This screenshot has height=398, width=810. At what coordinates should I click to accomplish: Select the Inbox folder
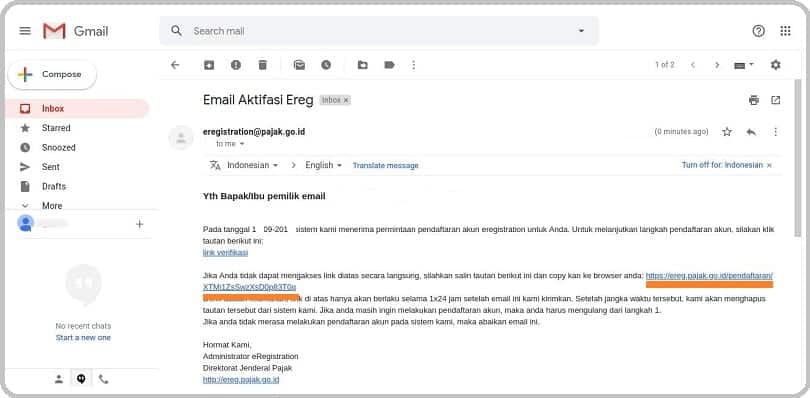click(77, 109)
